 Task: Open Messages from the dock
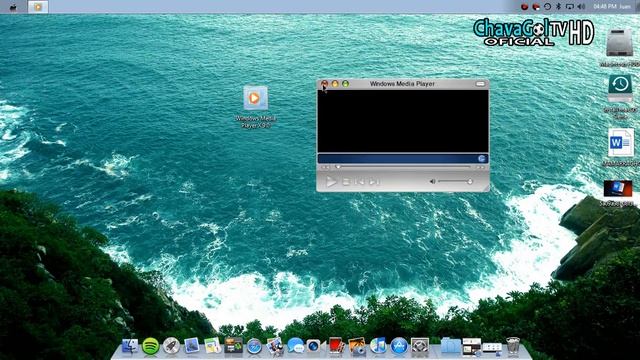(x=296, y=346)
